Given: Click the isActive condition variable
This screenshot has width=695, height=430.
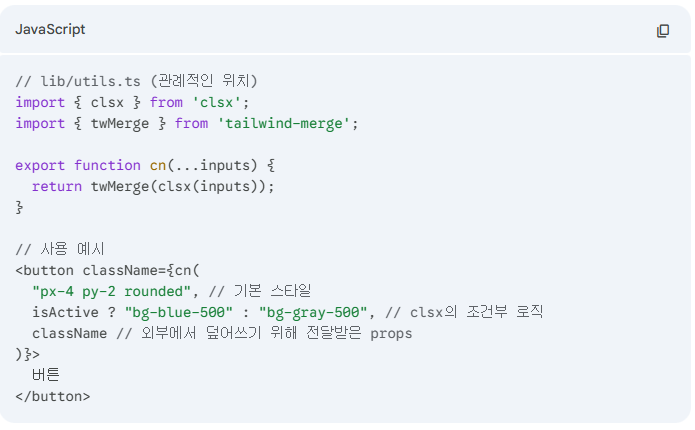Looking at the screenshot, I should (x=64, y=312).
